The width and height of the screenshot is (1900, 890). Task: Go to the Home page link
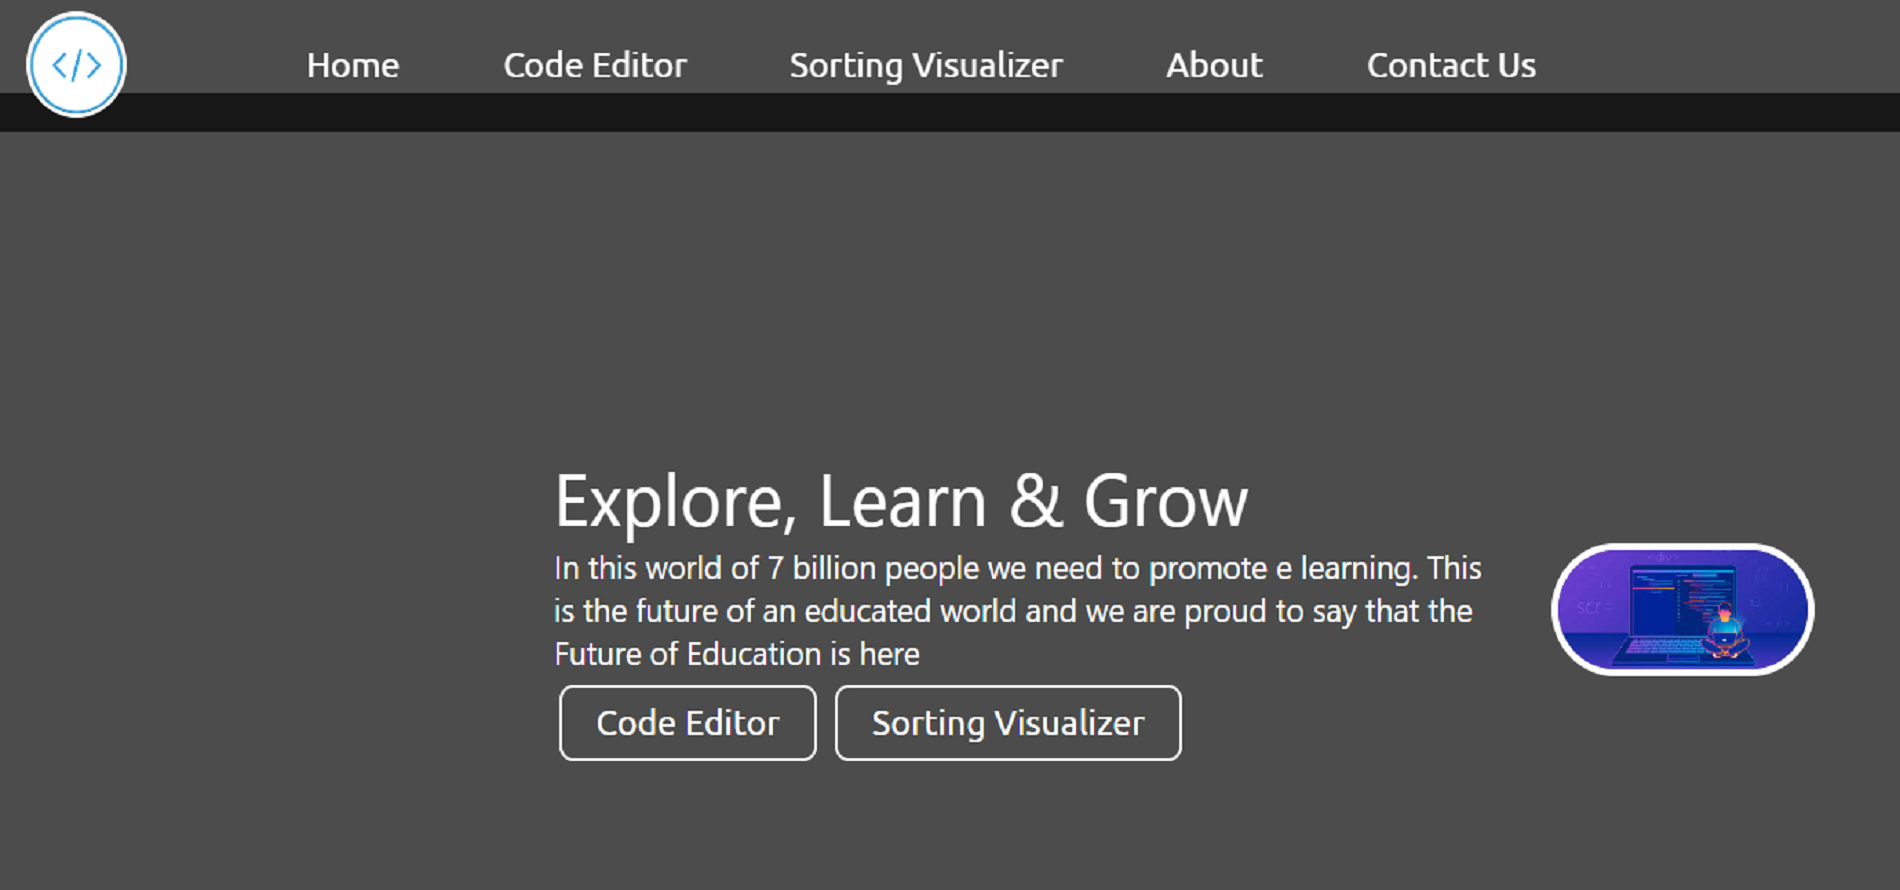pos(353,65)
